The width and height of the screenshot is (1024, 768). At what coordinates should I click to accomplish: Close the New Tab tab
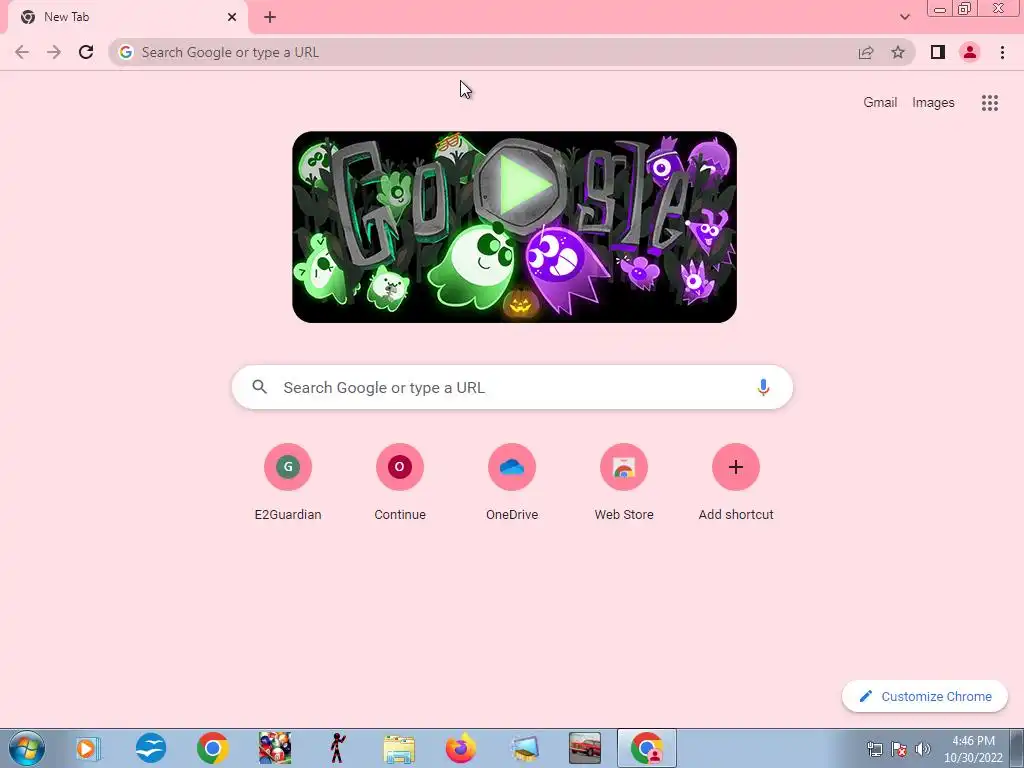click(232, 17)
